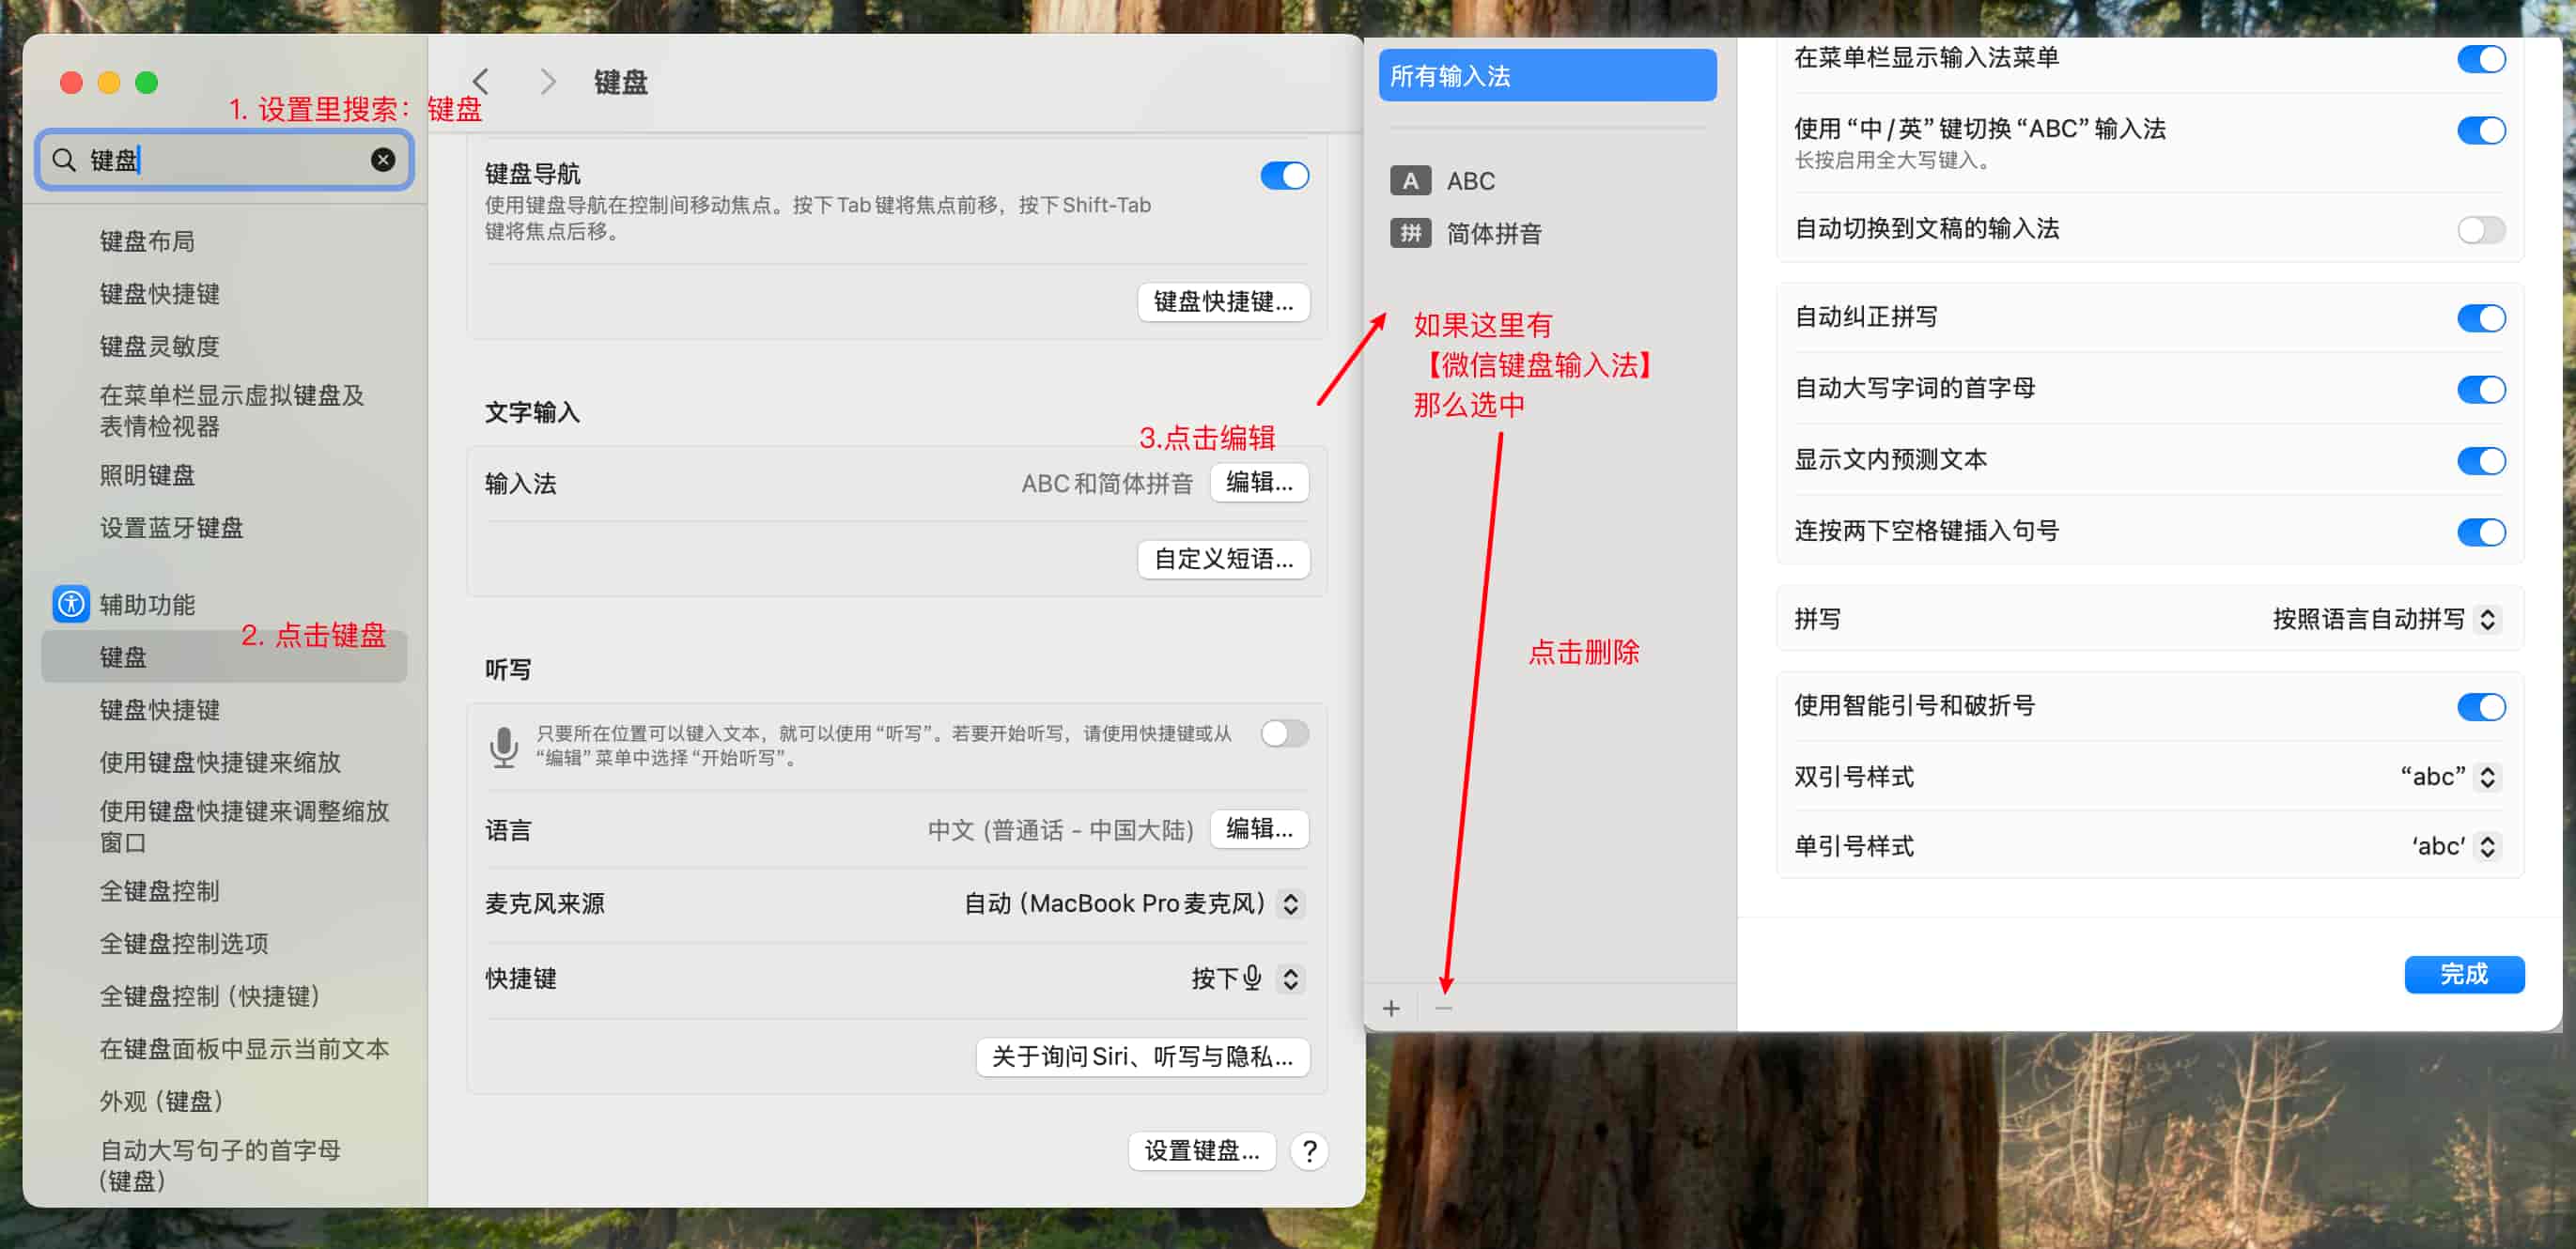The height and width of the screenshot is (1249, 2576).
Task: Open 拼写 language dropdown
Action: click(2486, 619)
